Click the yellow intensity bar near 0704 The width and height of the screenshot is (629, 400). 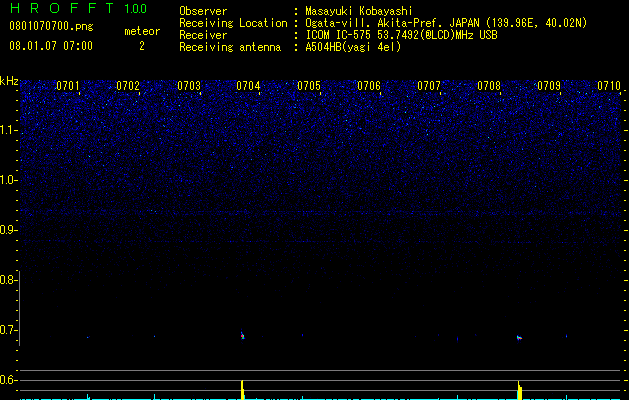point(242,390)
